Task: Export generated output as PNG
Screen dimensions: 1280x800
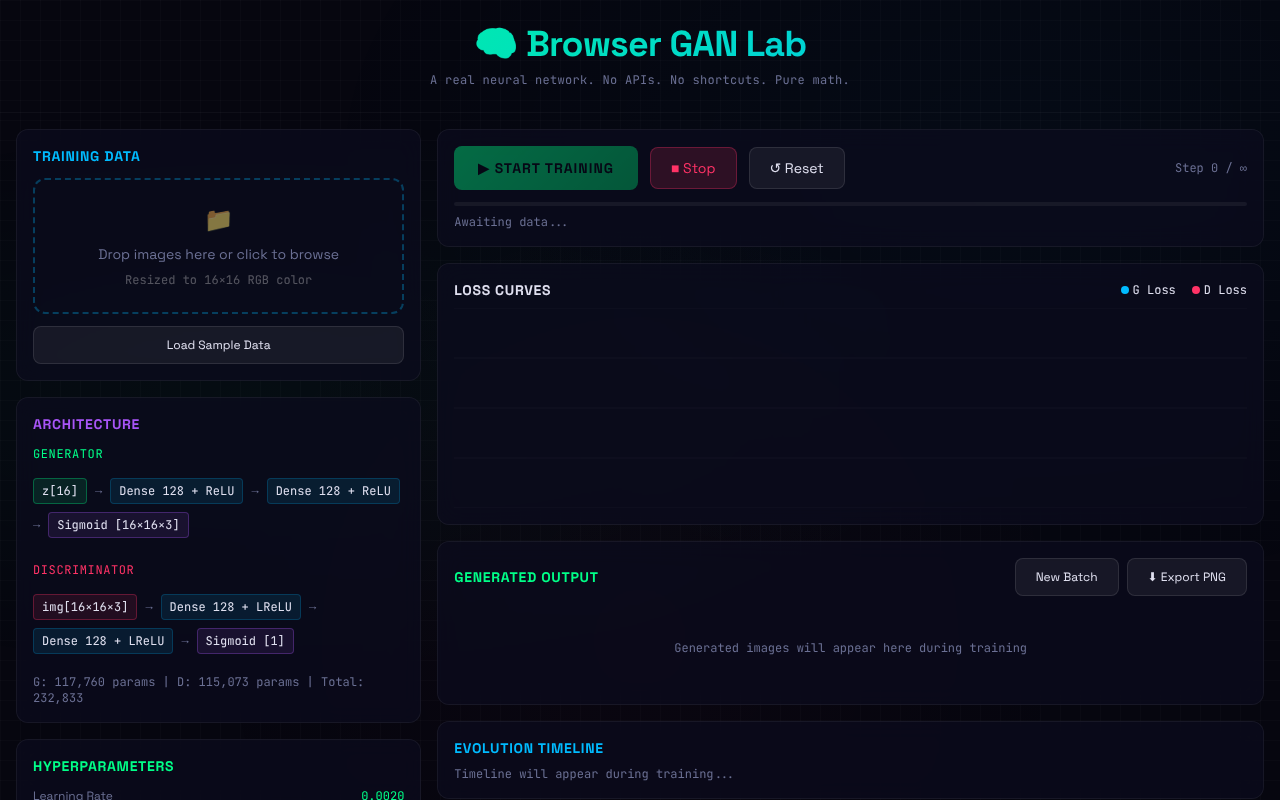Action: (1186, 577)
